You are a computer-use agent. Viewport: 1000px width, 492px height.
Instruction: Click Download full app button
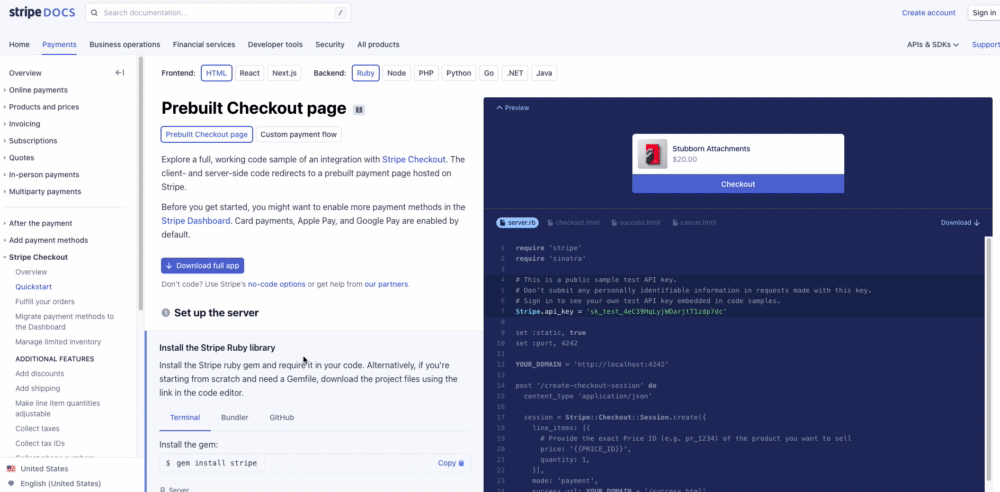[202, 265]
